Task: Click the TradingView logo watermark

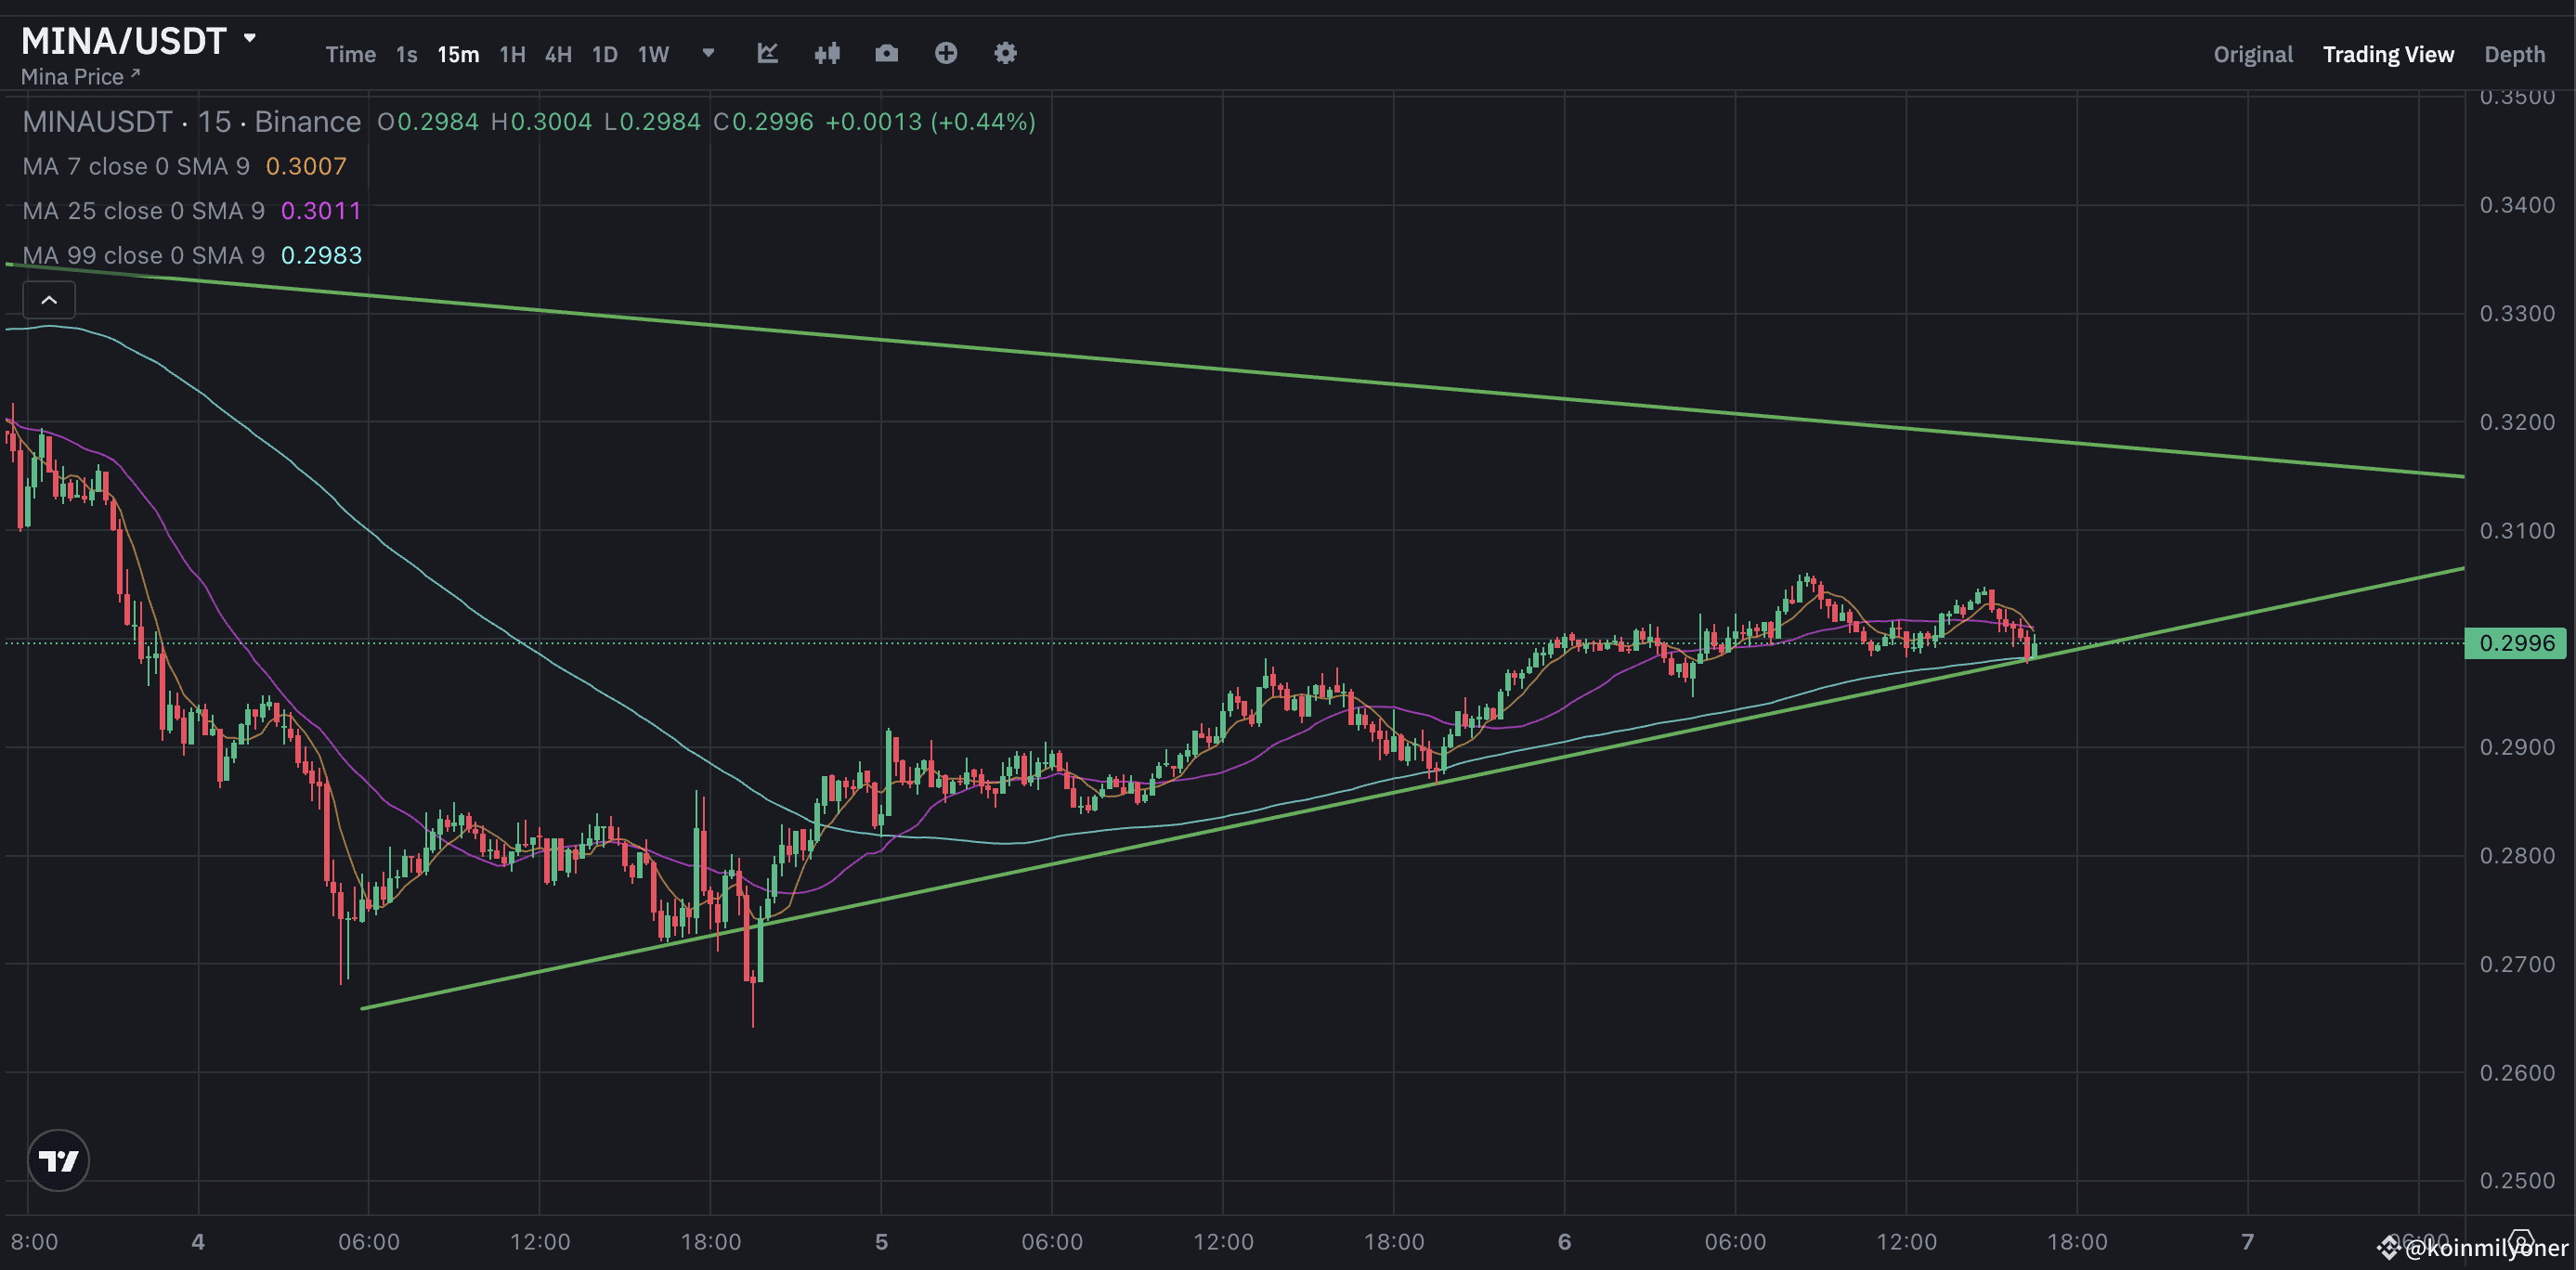Action: pyautogui.click(x=58, y=1160)
